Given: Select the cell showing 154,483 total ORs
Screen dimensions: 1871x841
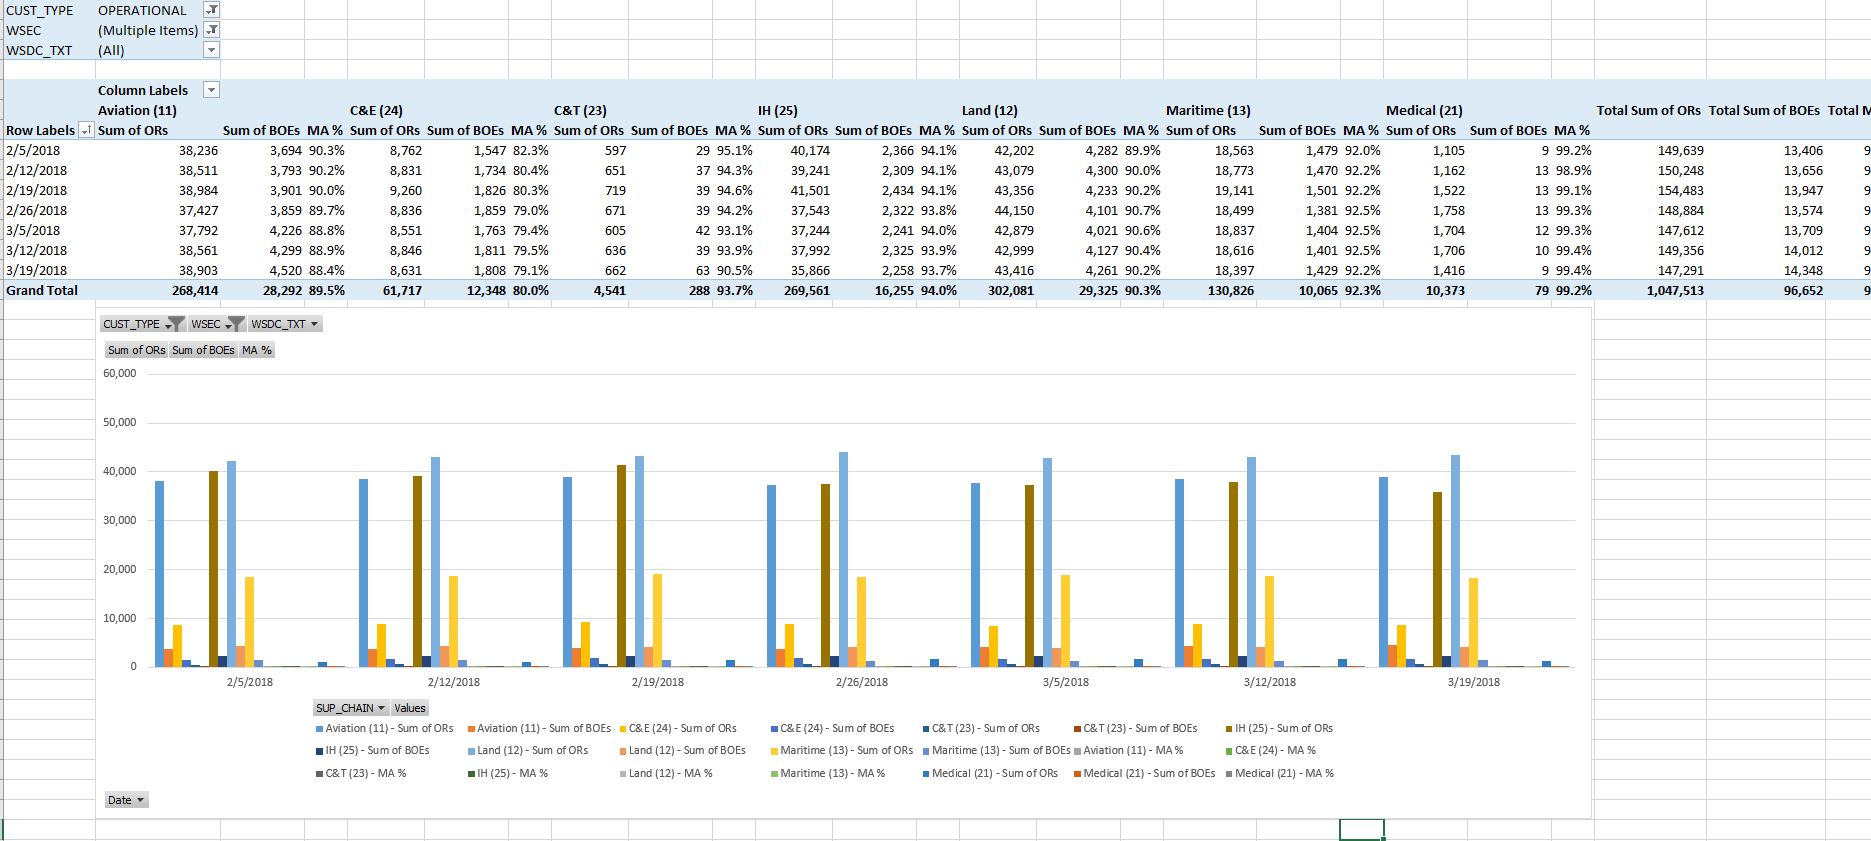Looking at the screenshot, I should click(1681, 190).
